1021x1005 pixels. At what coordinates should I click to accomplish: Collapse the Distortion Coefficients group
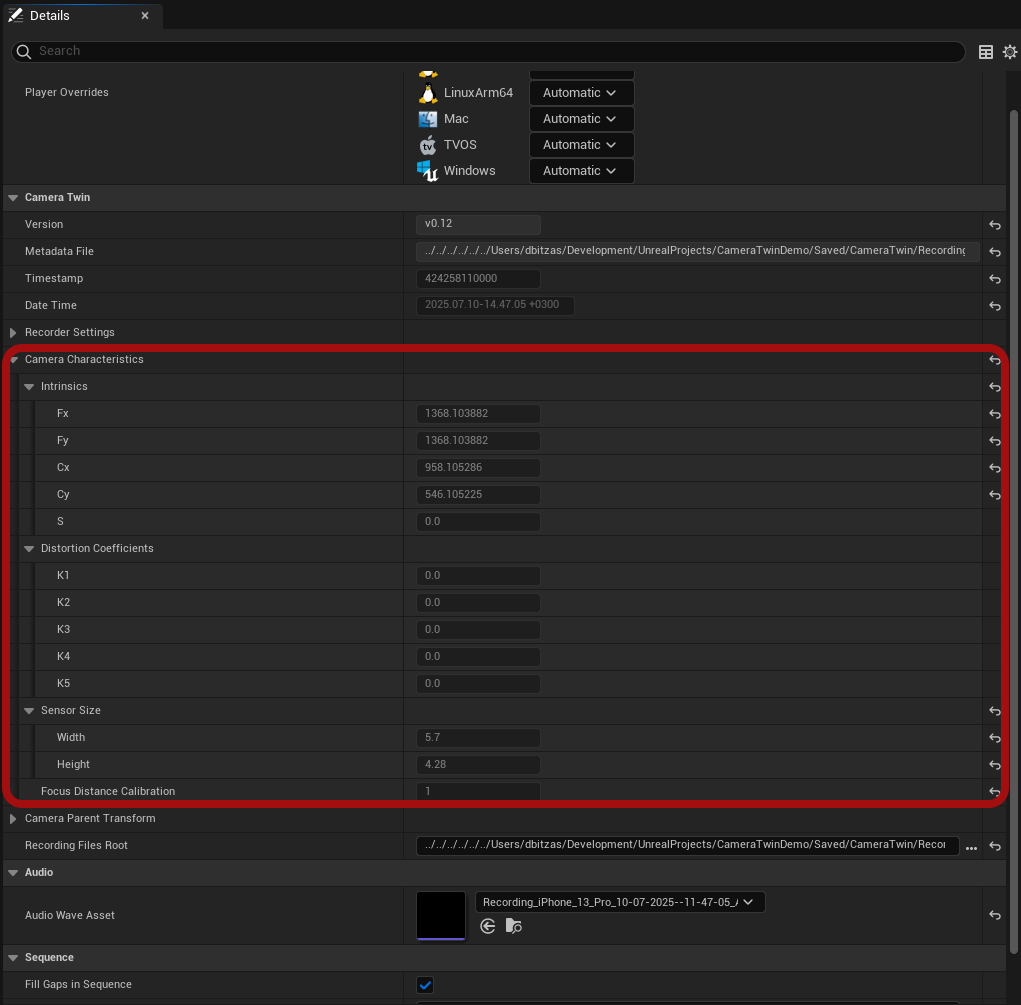coord(29,549)
